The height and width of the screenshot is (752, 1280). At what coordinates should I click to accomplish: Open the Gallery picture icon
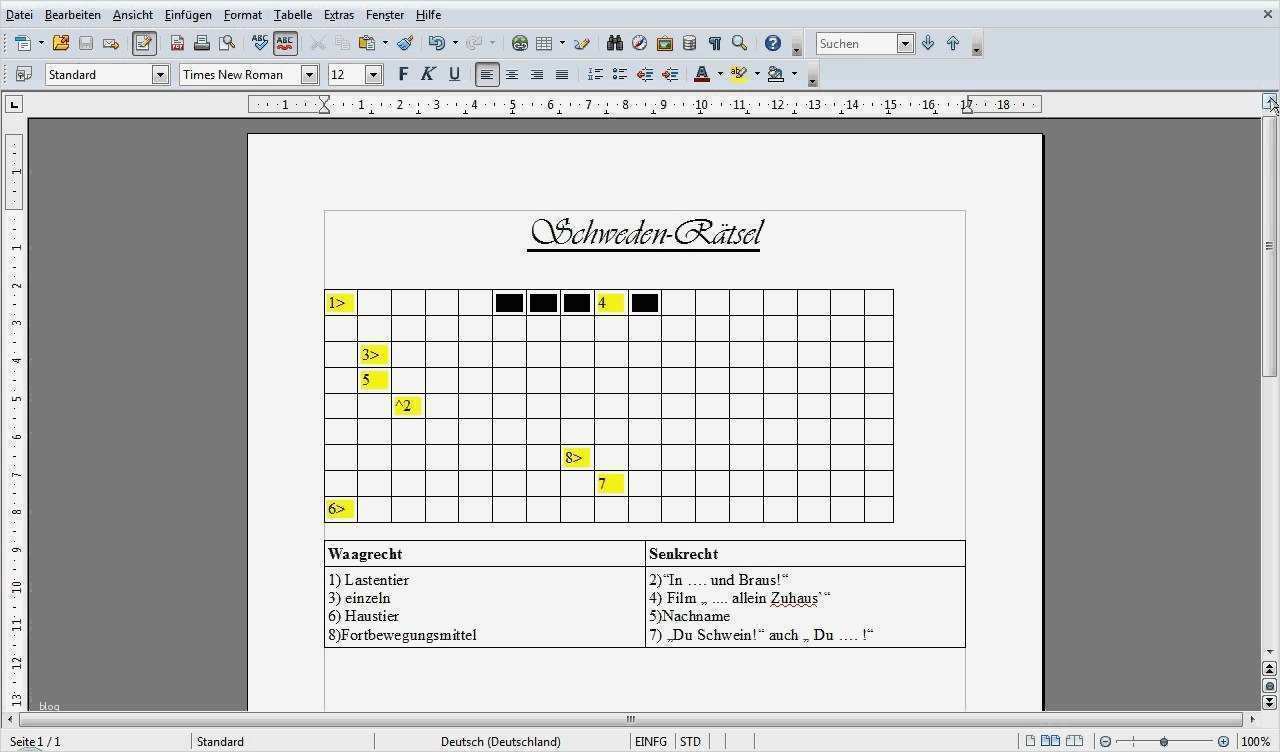point(665,43)
